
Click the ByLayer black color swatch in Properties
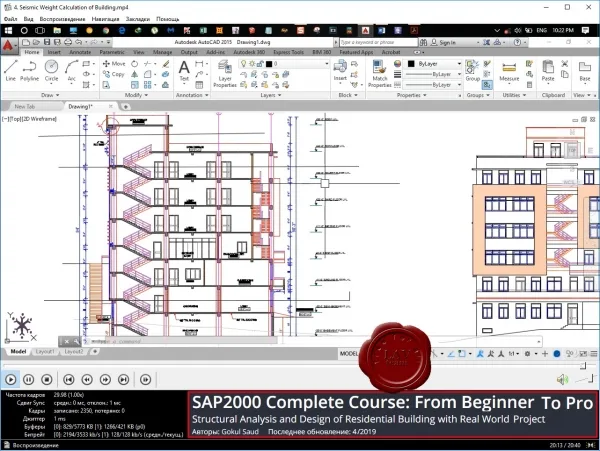pyautogui.click(x=411, y=64)
